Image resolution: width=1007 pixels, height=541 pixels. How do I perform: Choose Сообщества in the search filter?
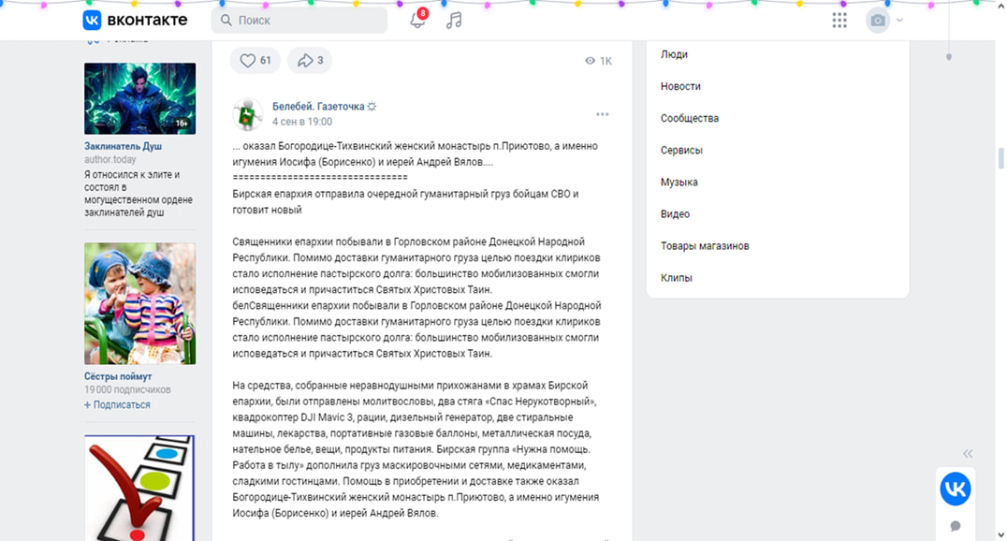point(689,119)
